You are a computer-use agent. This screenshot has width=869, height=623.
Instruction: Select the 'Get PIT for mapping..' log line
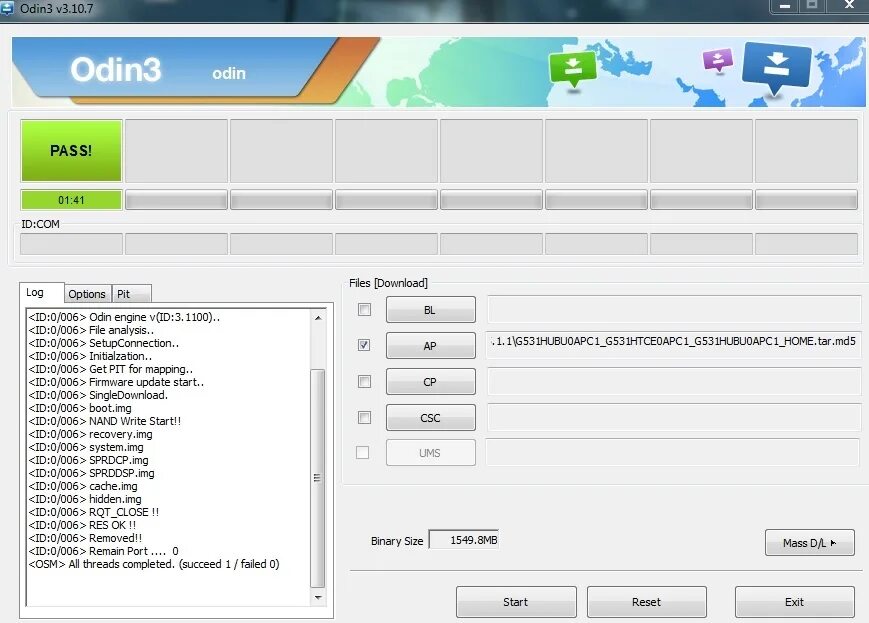[111, 369]
